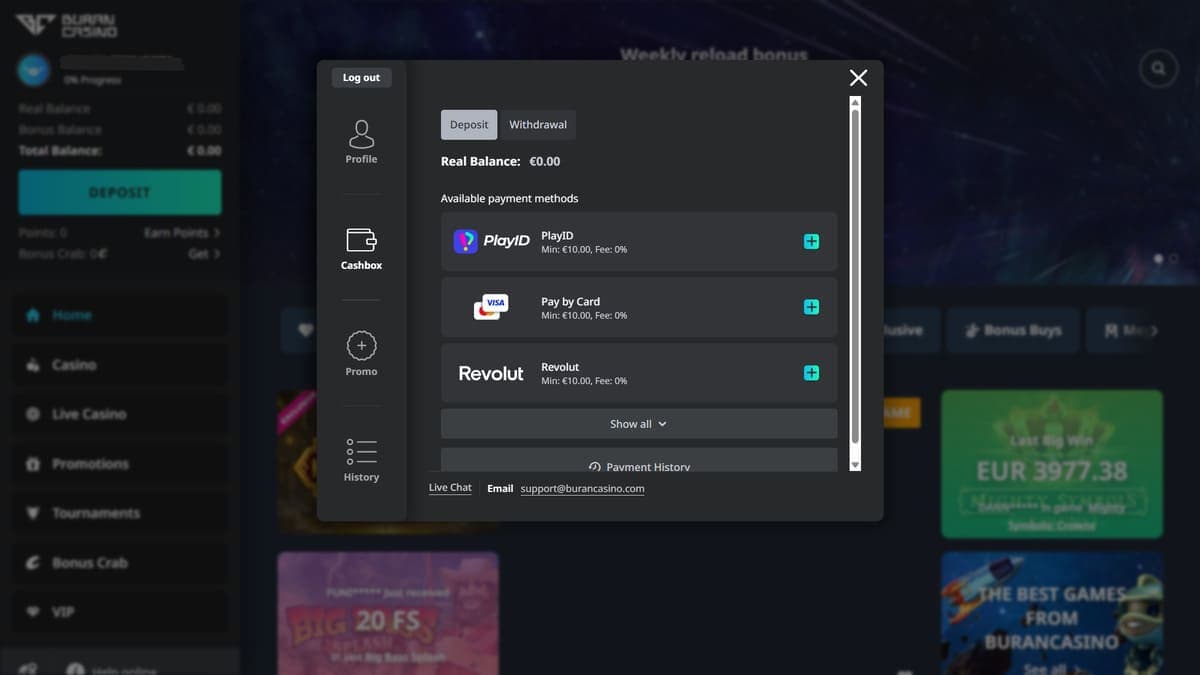The image size is (1200, 675).
Task: Open Promotions in left sidebar
Action: (x=118, y=464)
